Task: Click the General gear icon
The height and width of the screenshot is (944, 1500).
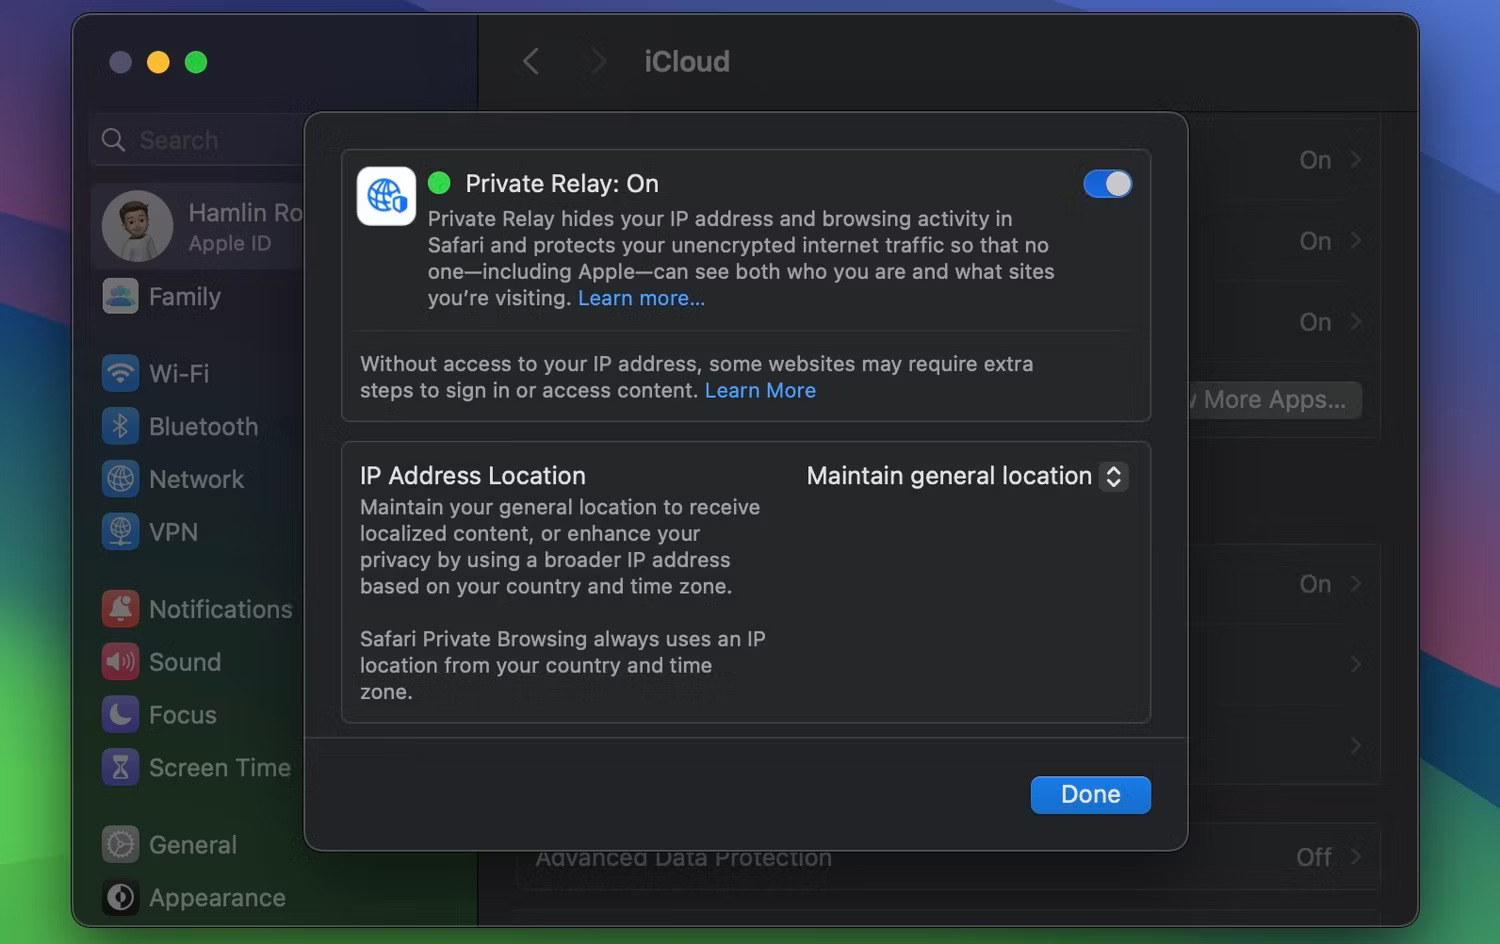Action: click(x=120, y=845)
